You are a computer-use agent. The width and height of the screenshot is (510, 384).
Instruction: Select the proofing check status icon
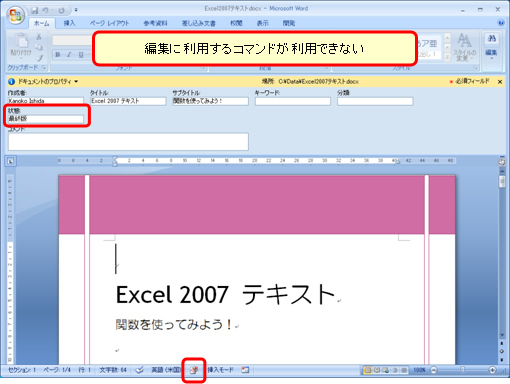pyautogui.click(x=139, y=370)
